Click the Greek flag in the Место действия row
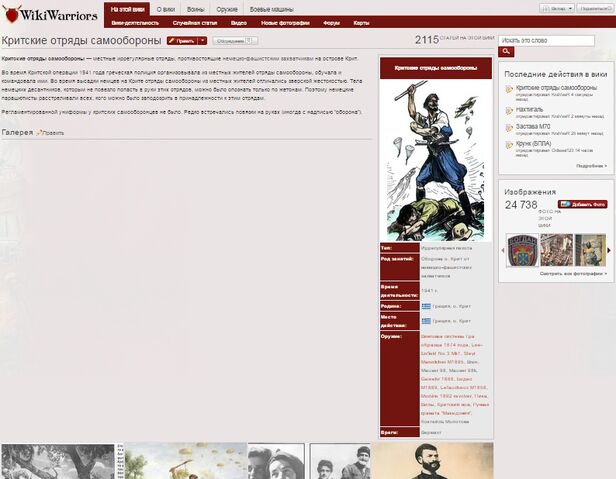Screen dimensions: 616x479 tap(426, 321)
